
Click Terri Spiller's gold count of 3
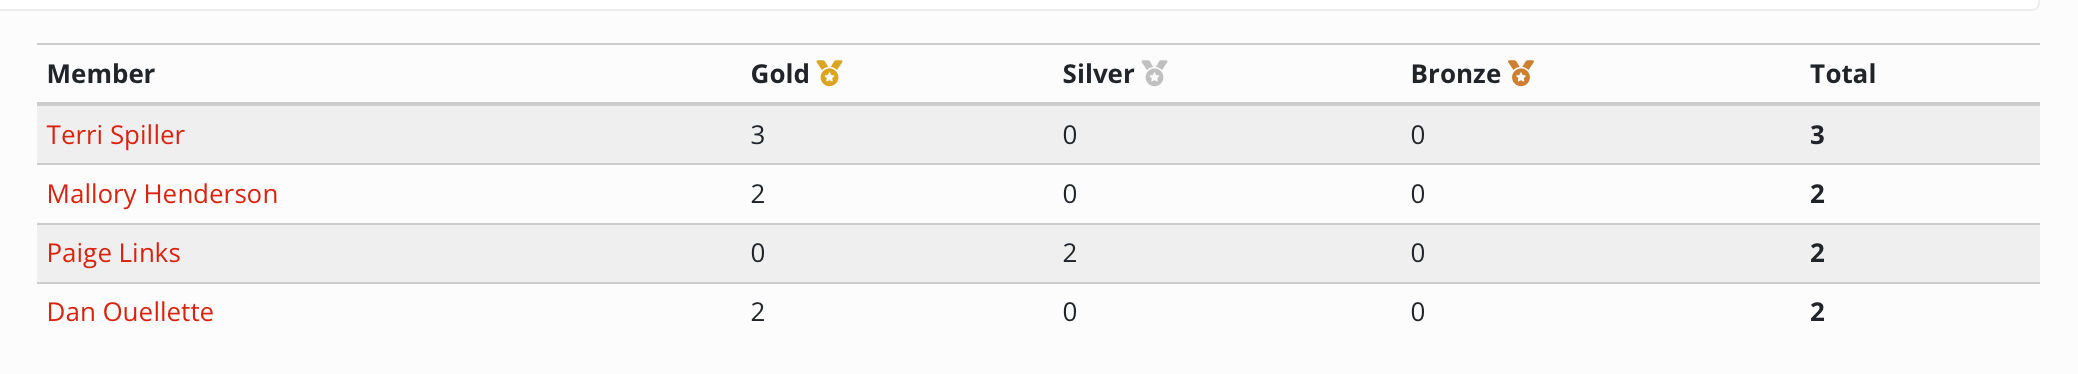tap(758, 135)
